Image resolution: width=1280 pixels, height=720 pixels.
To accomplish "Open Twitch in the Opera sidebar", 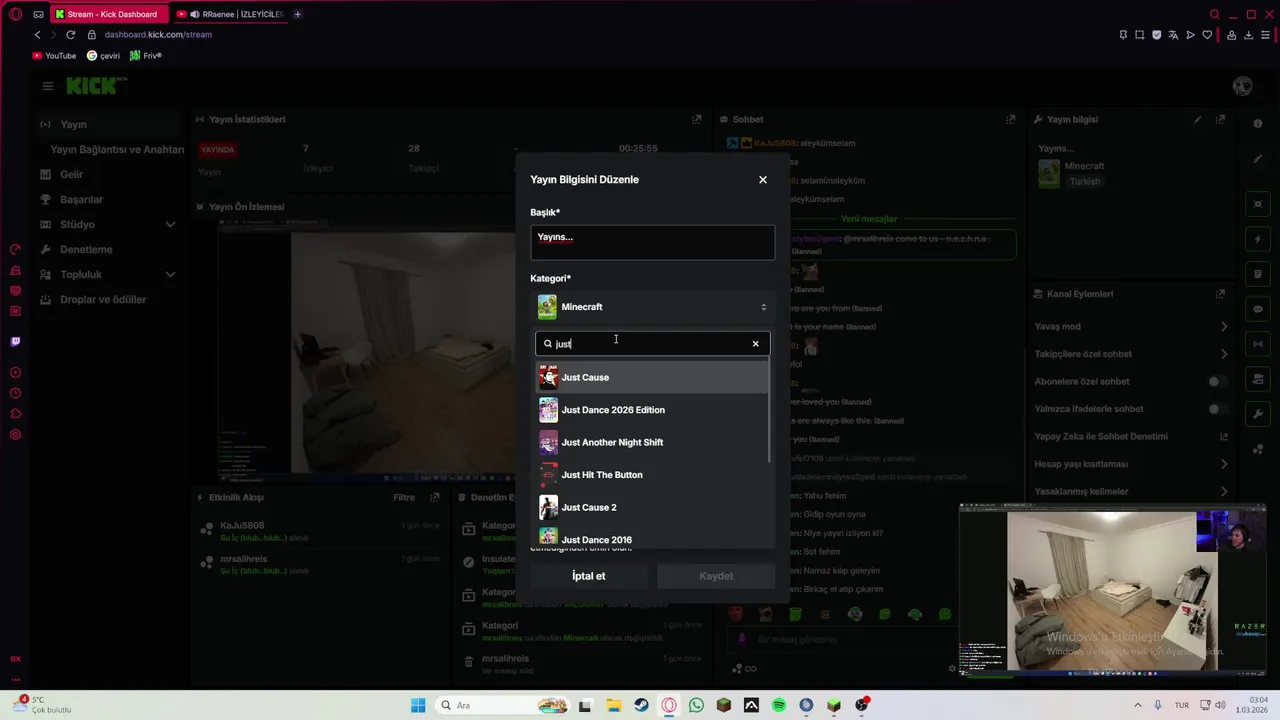I will 15,341.
